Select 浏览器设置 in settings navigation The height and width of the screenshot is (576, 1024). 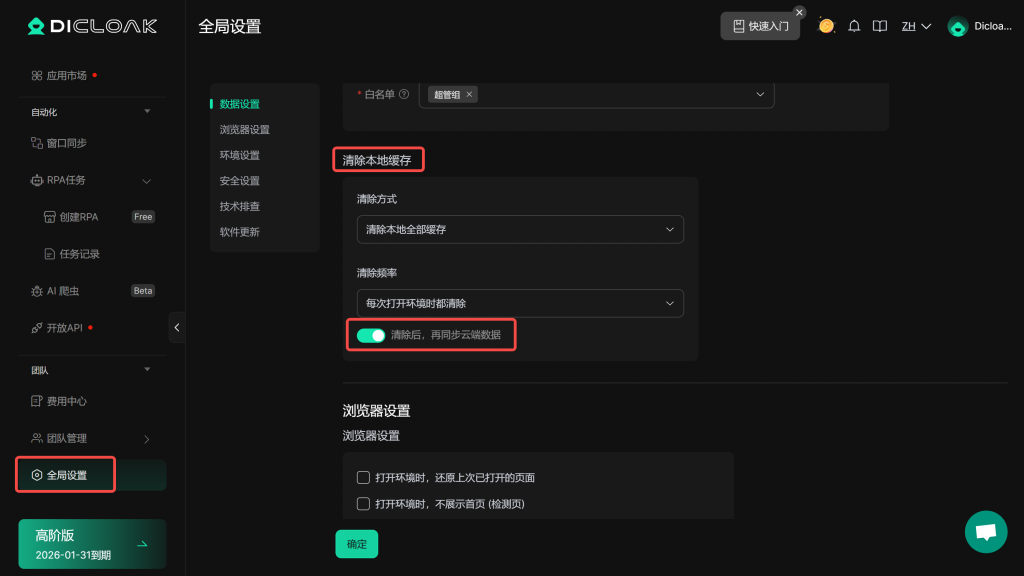tap(245, 130)
